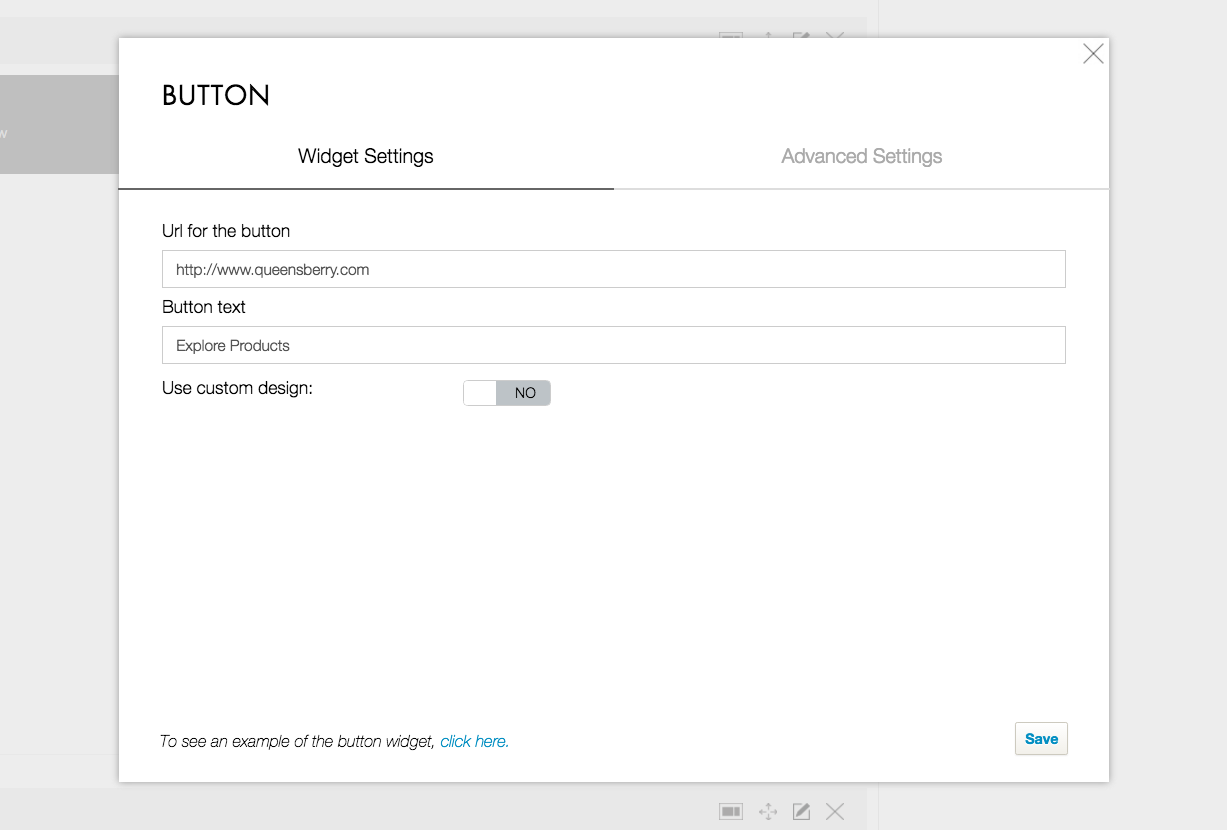The width and height of the screenshot is (1227, 830).
Task: Click the dark gray widget block behind dialog
Action: (58, 125)
